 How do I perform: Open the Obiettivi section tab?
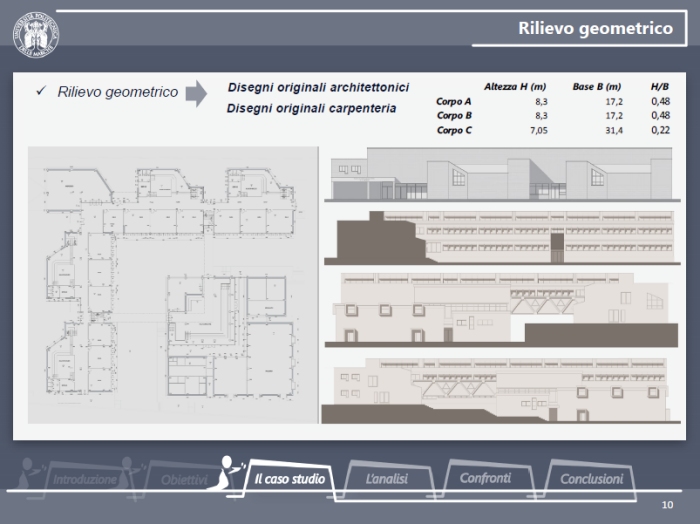pos(183,480)
